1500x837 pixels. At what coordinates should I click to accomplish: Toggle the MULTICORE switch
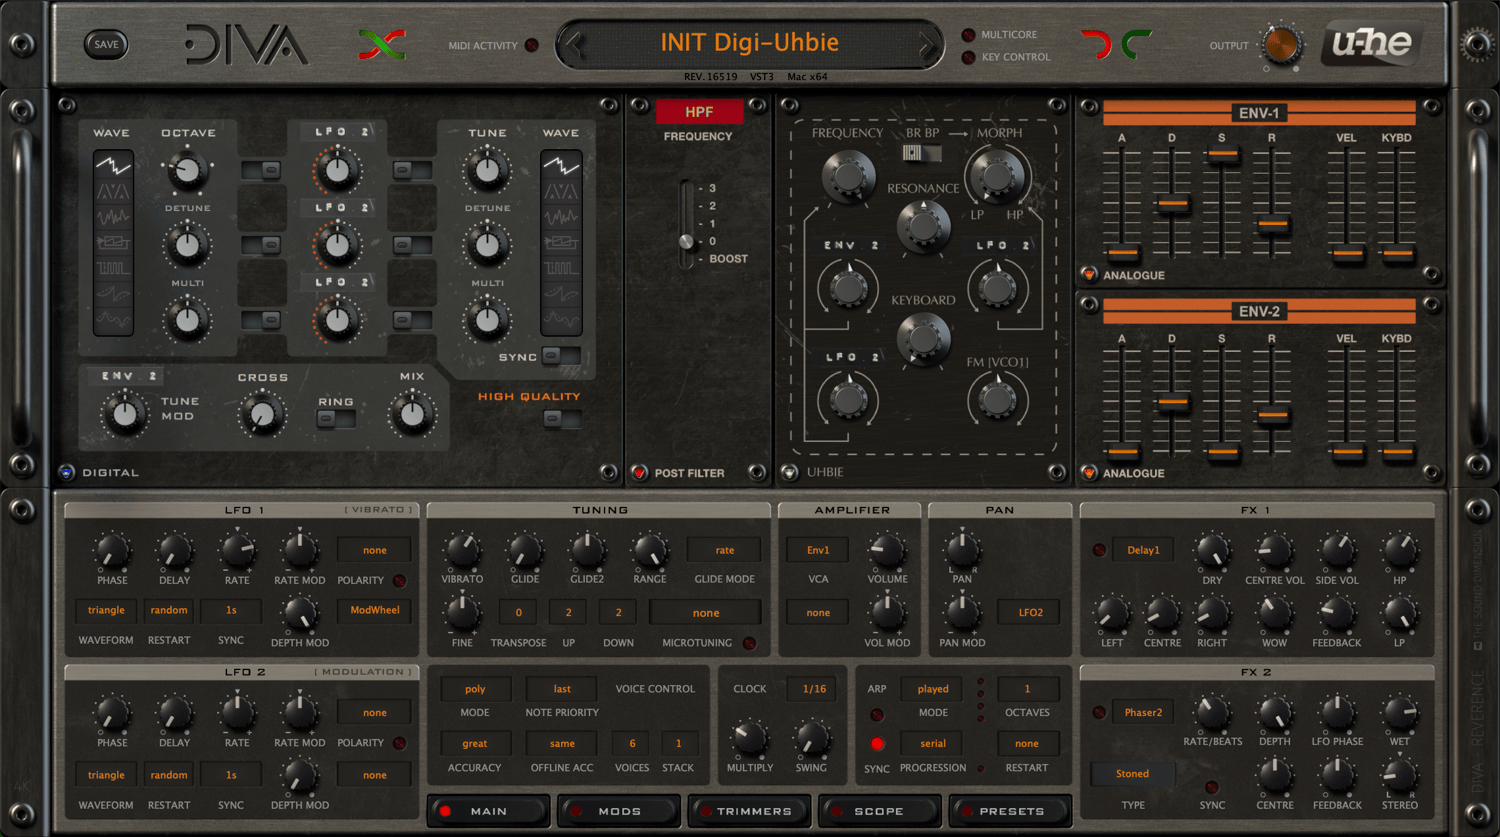pyautogui.click(x=968, y=35)
